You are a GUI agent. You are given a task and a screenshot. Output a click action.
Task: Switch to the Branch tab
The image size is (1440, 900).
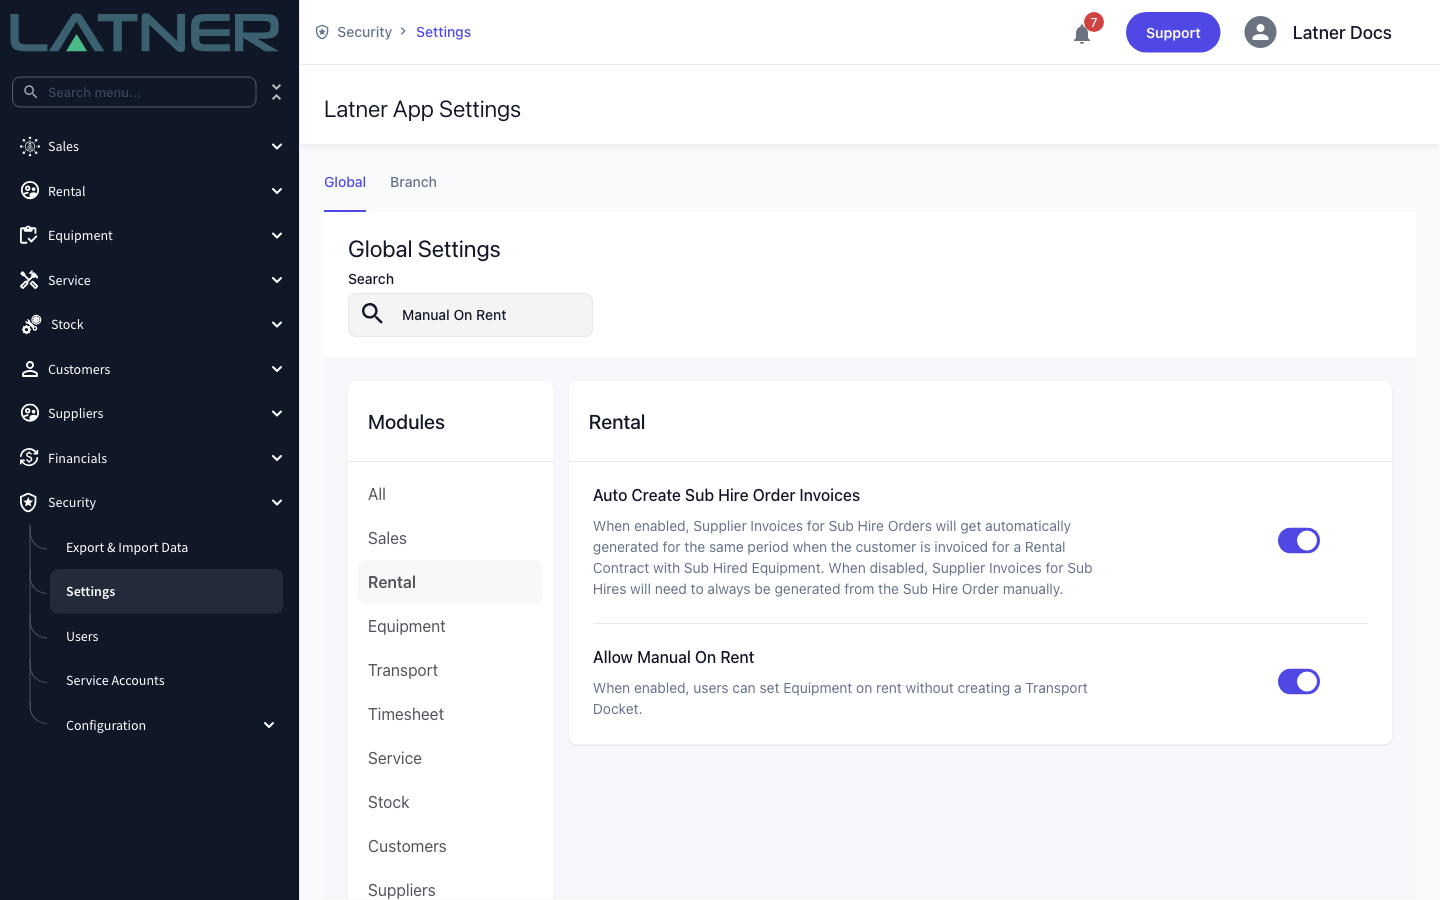click(x=413, y=182)
